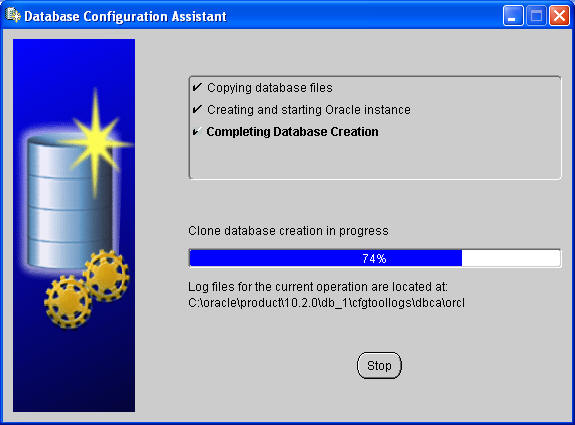Click the checkmark beside Creating and starting Oracle instance
This screenshot has width=575, height=425.
point(197,109)
